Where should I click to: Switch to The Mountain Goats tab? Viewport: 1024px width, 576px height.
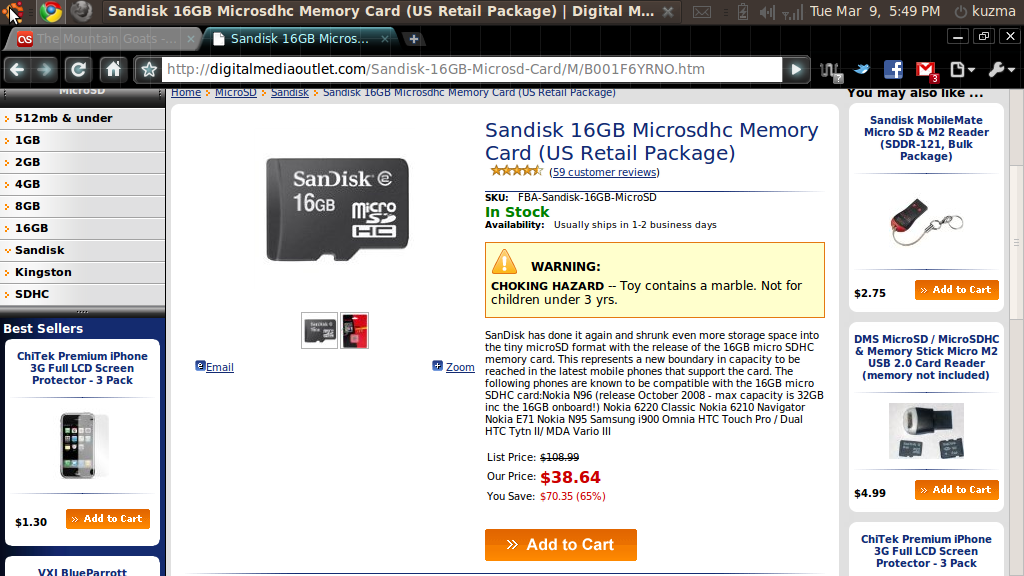point(100,39)
